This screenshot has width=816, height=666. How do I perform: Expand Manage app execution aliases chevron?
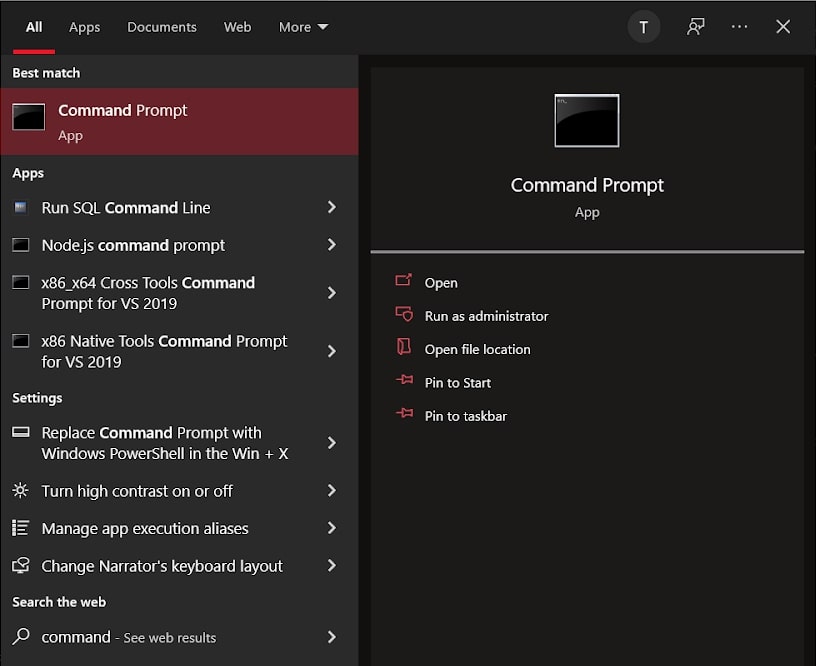coord(332,528)
